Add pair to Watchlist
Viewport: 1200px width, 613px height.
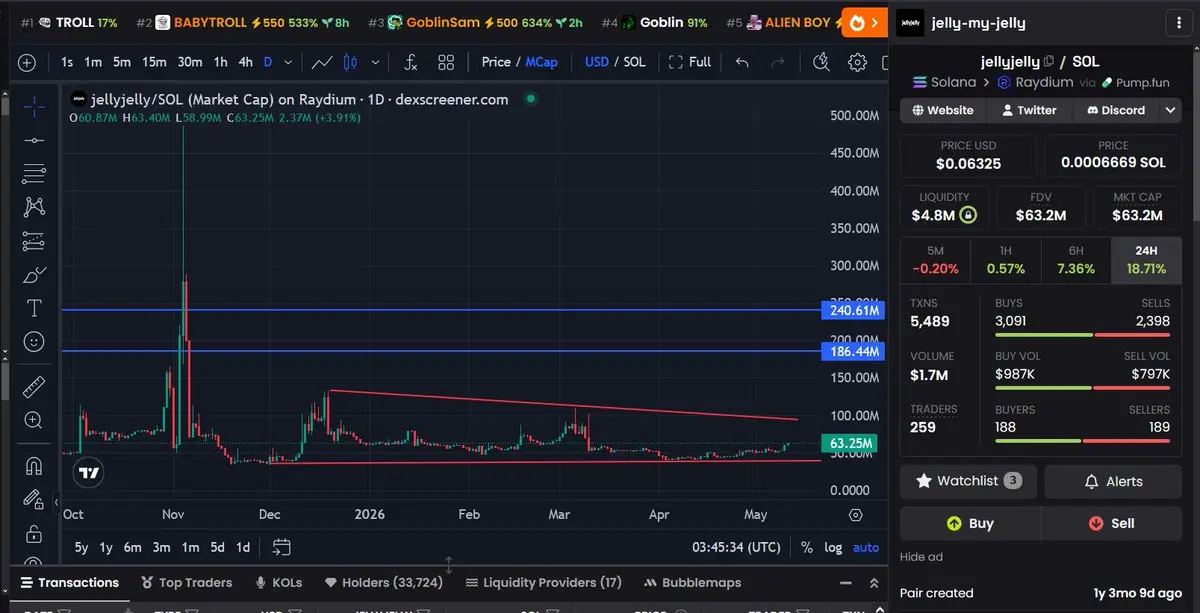coord(968,481)
